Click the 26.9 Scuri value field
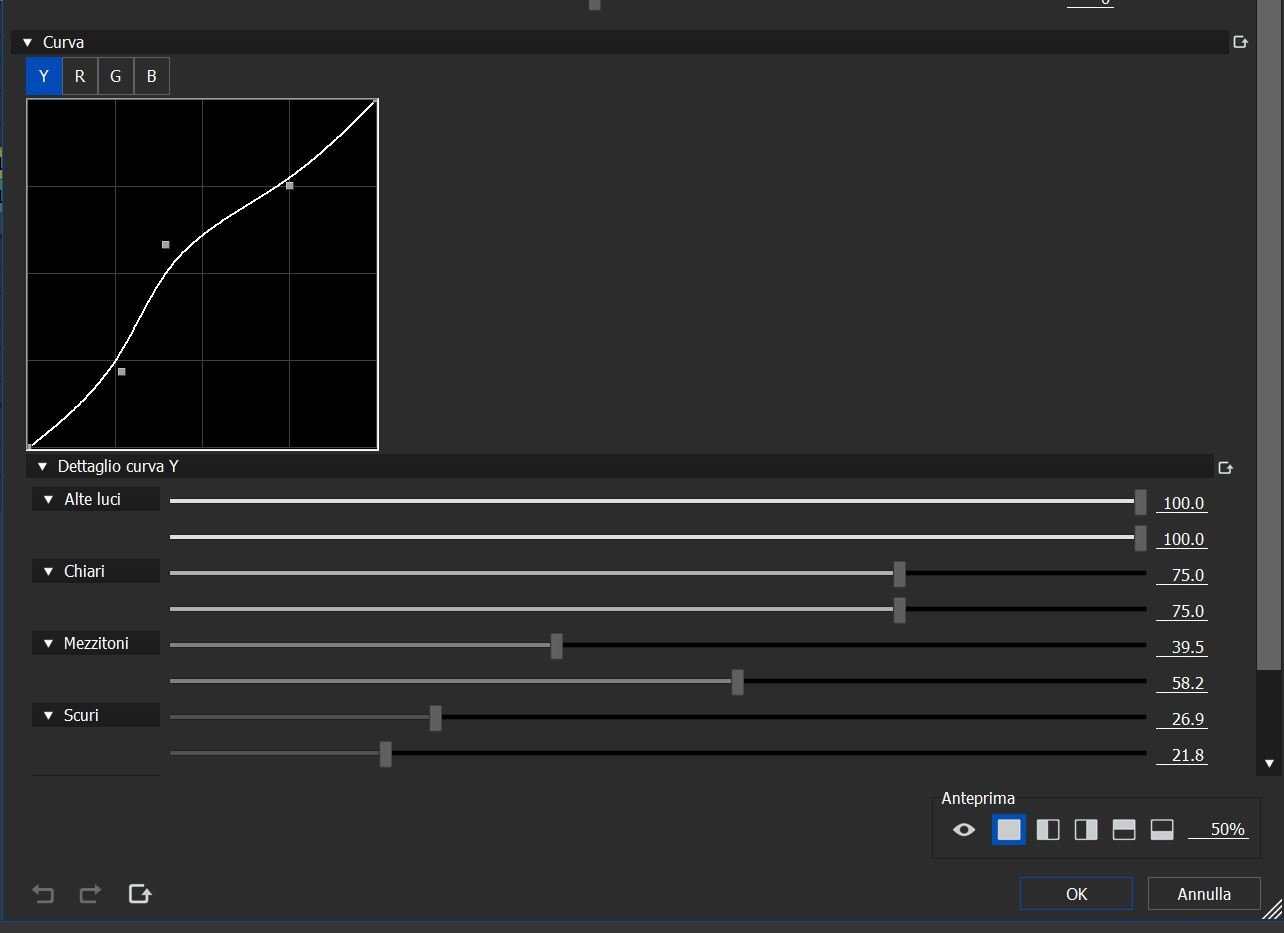The width and height of the screenshot is (1284, 933). 1182,720
